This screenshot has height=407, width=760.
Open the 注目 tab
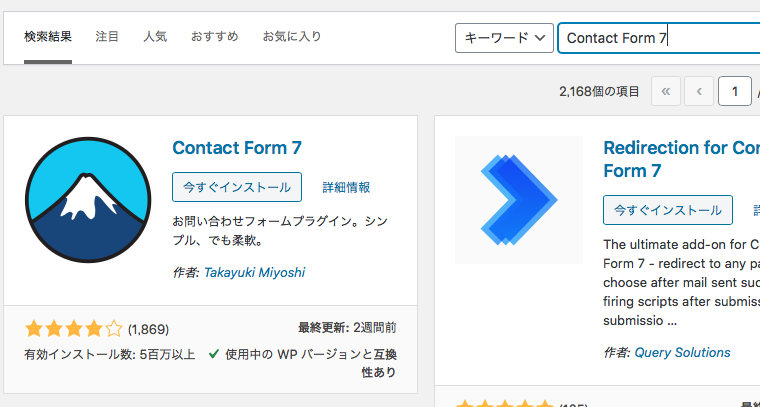(107, 36)
